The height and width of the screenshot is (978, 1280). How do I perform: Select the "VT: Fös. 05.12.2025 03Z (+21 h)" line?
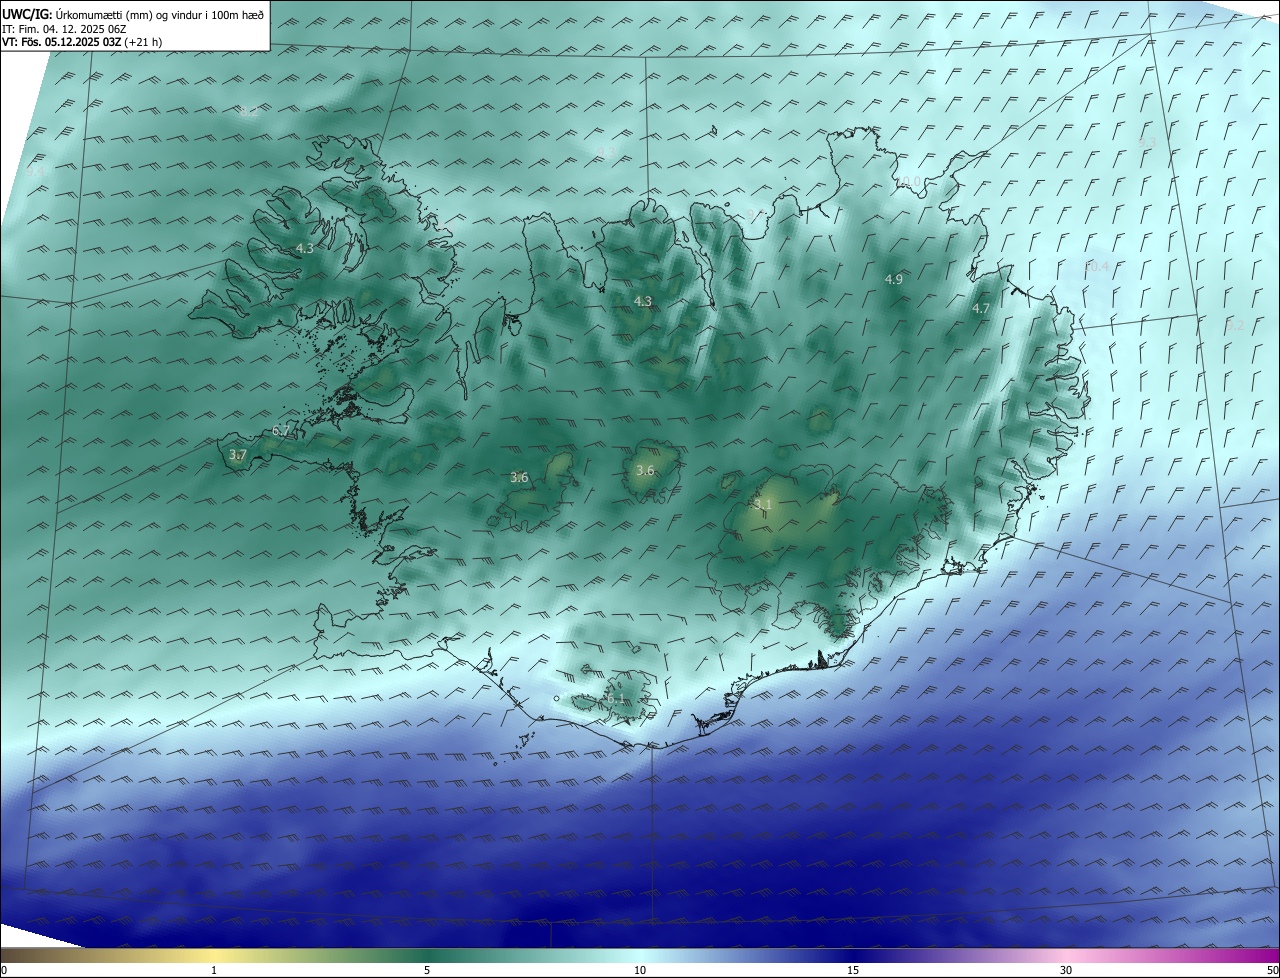tap(82, 42)
